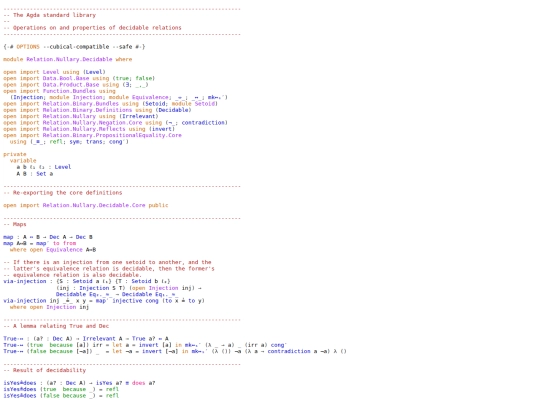Screen dimensions: 540x405
Task: Open the Data.Bool.Base module link
Action: click(x=66, y=78)
